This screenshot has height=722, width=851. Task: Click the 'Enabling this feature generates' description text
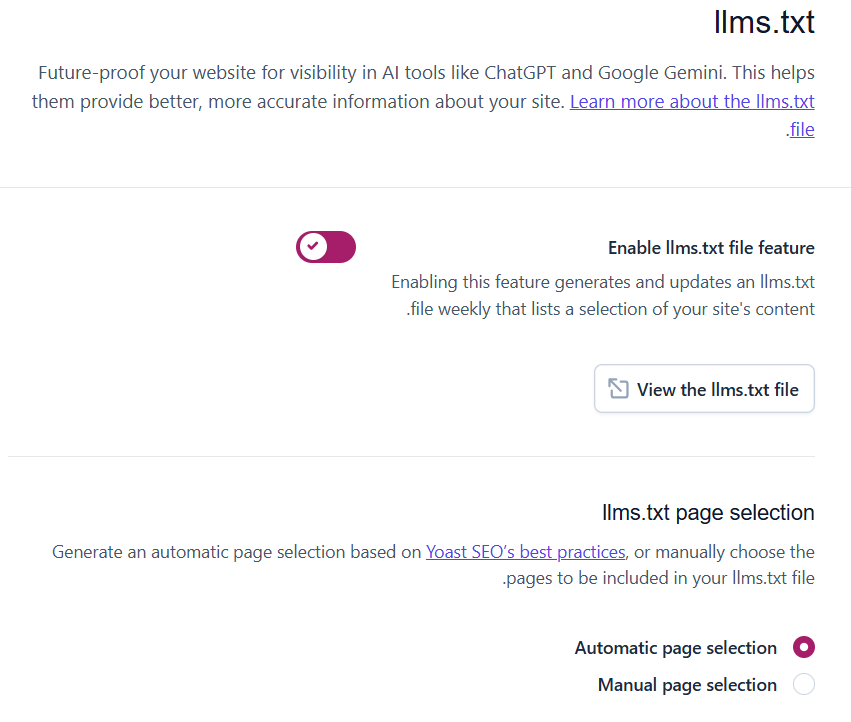(602, 282)
